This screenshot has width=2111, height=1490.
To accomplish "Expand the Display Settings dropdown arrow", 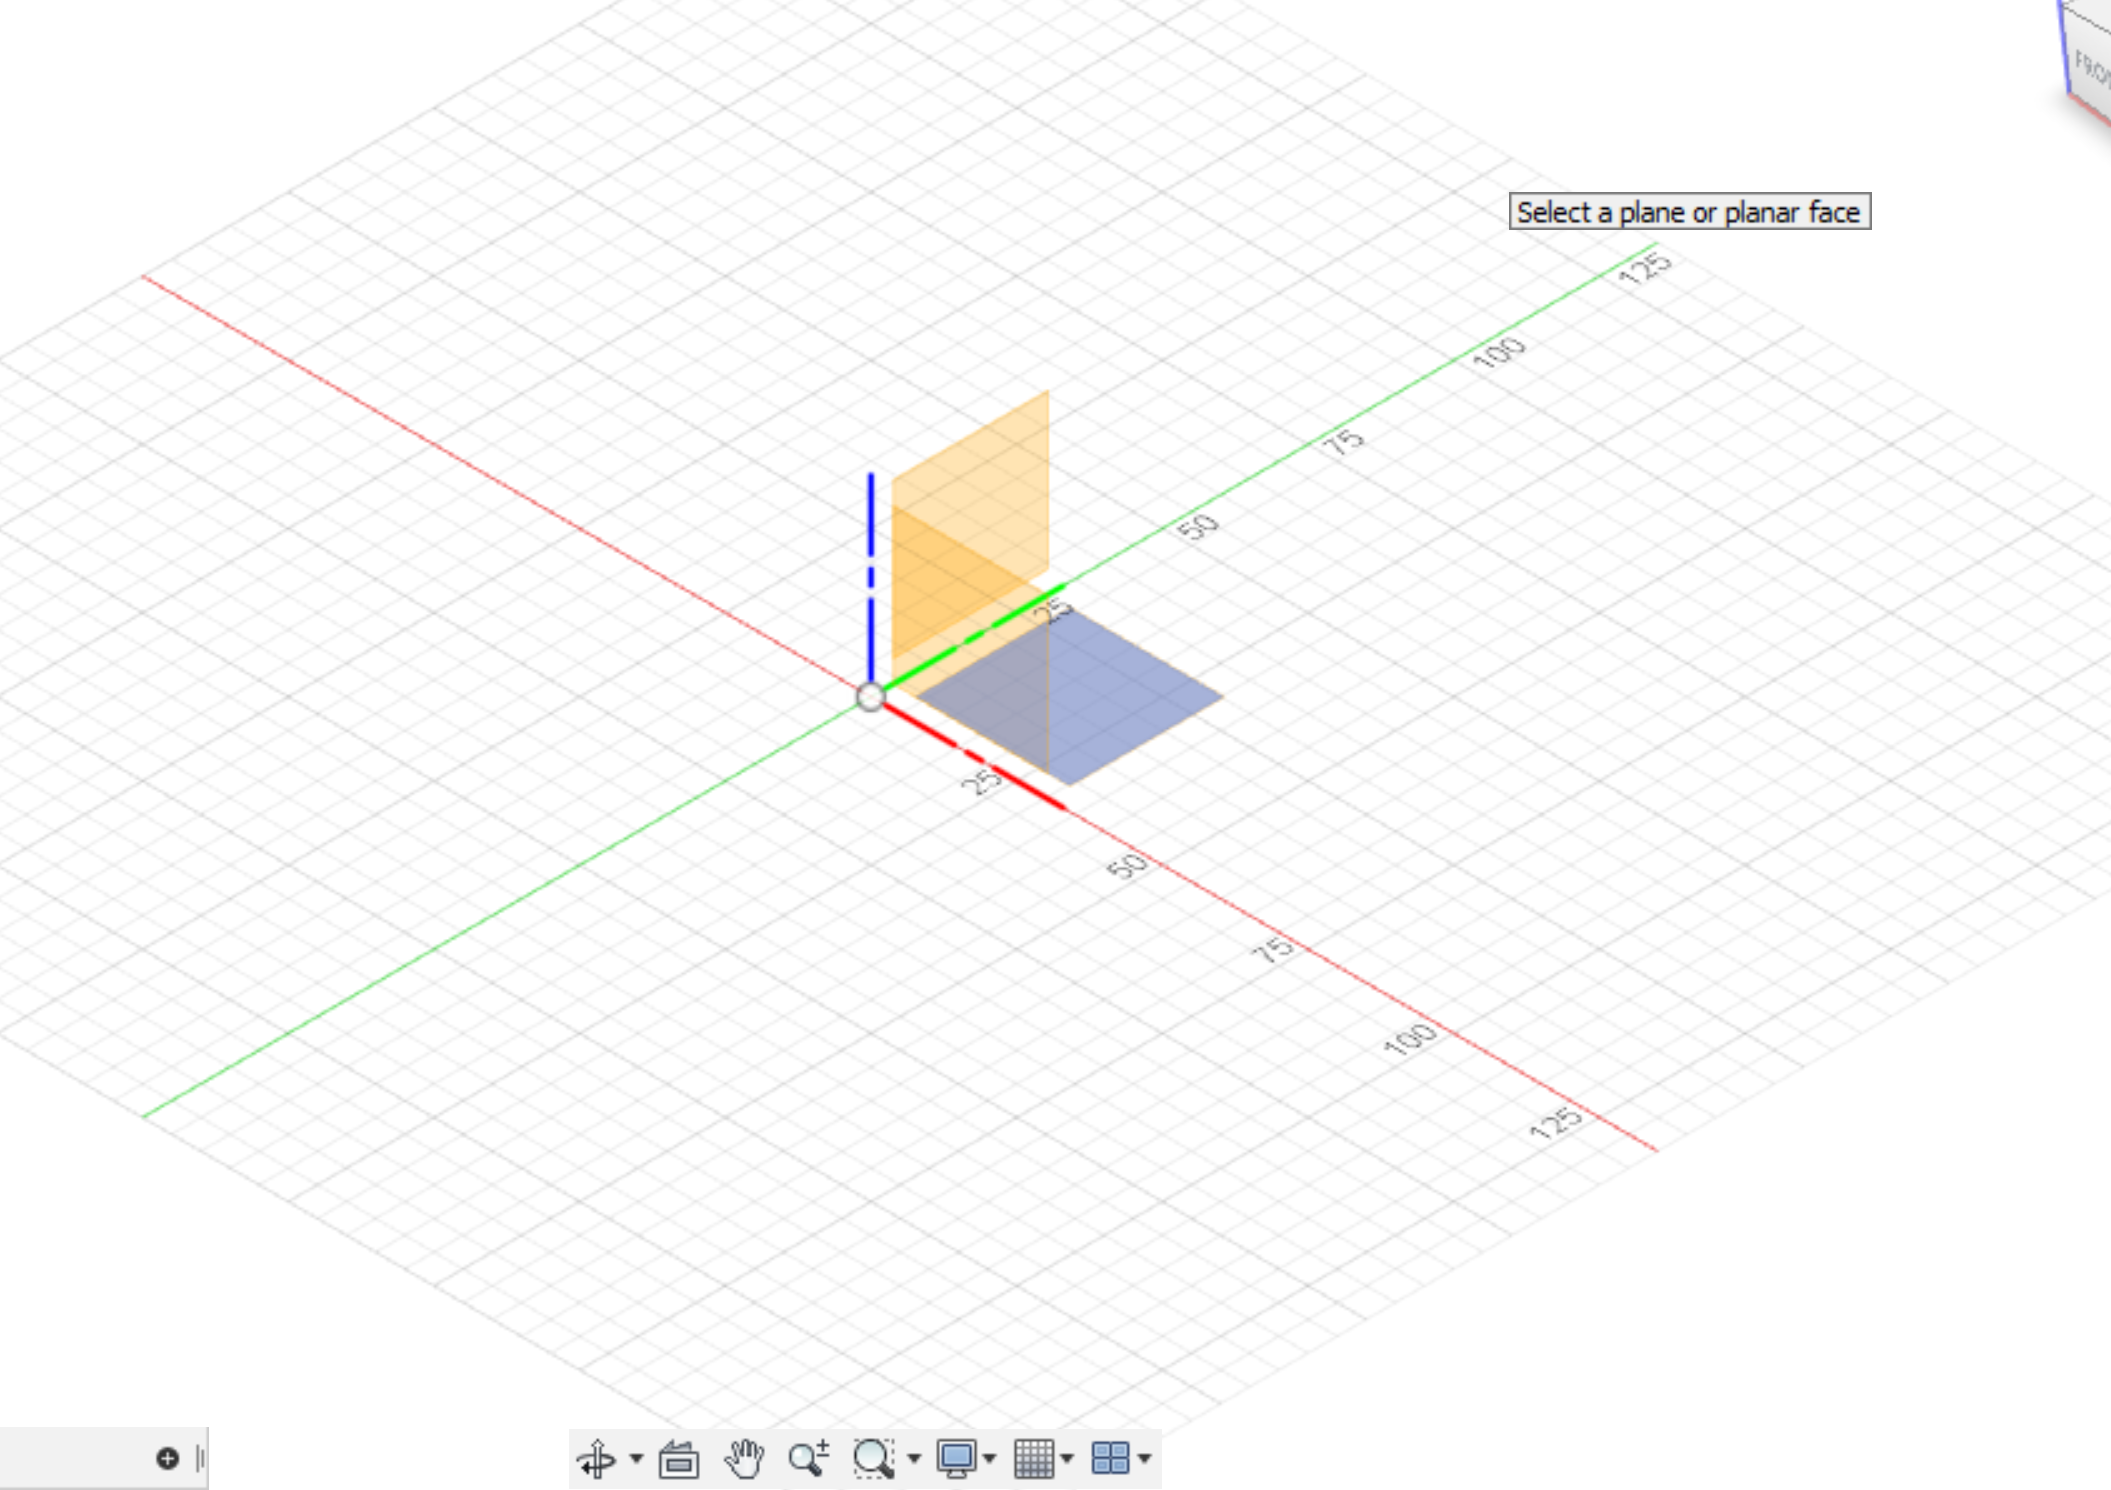I will 989,1459.
